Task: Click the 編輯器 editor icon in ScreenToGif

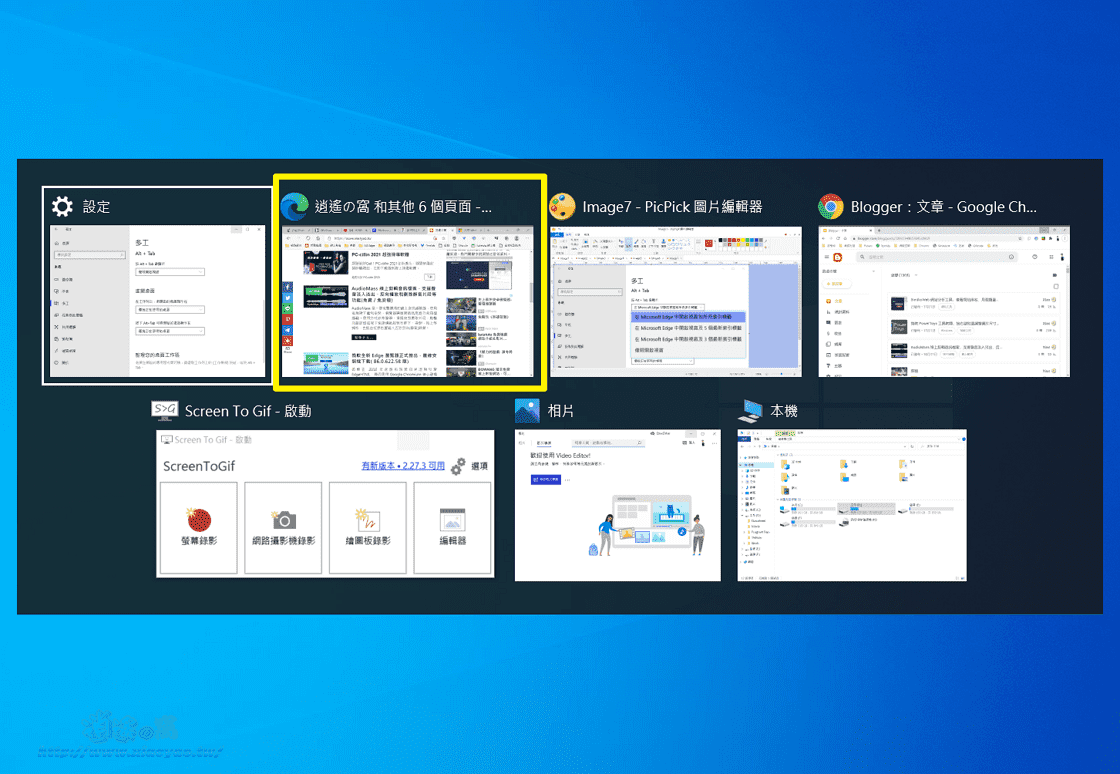Action: [451, 519]
